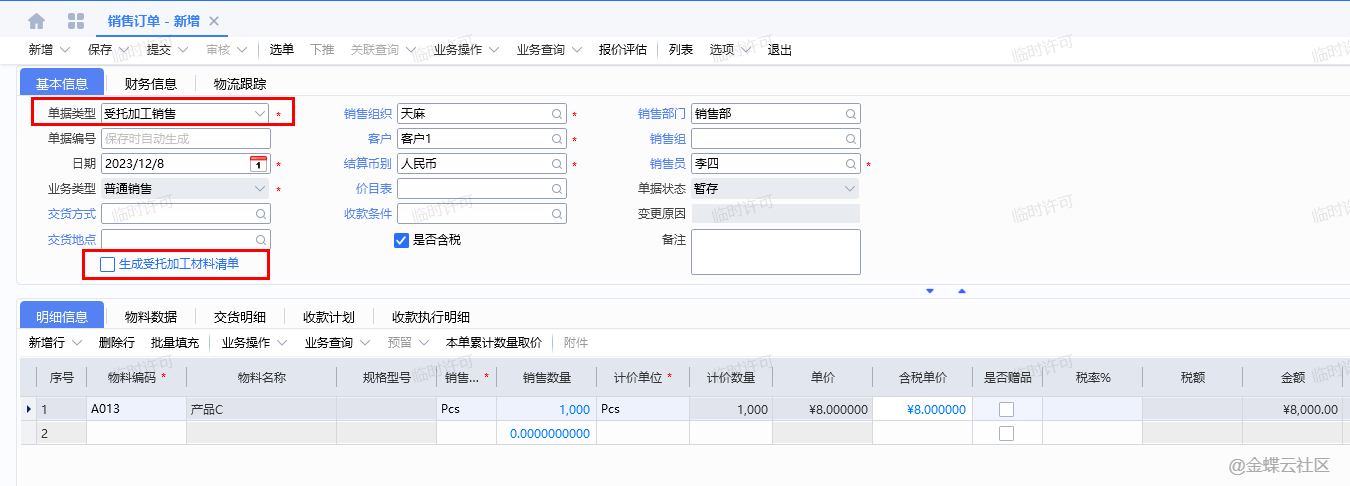Click into the 备注 text area
Screen dimensions: 1350x486
(775, 251)
